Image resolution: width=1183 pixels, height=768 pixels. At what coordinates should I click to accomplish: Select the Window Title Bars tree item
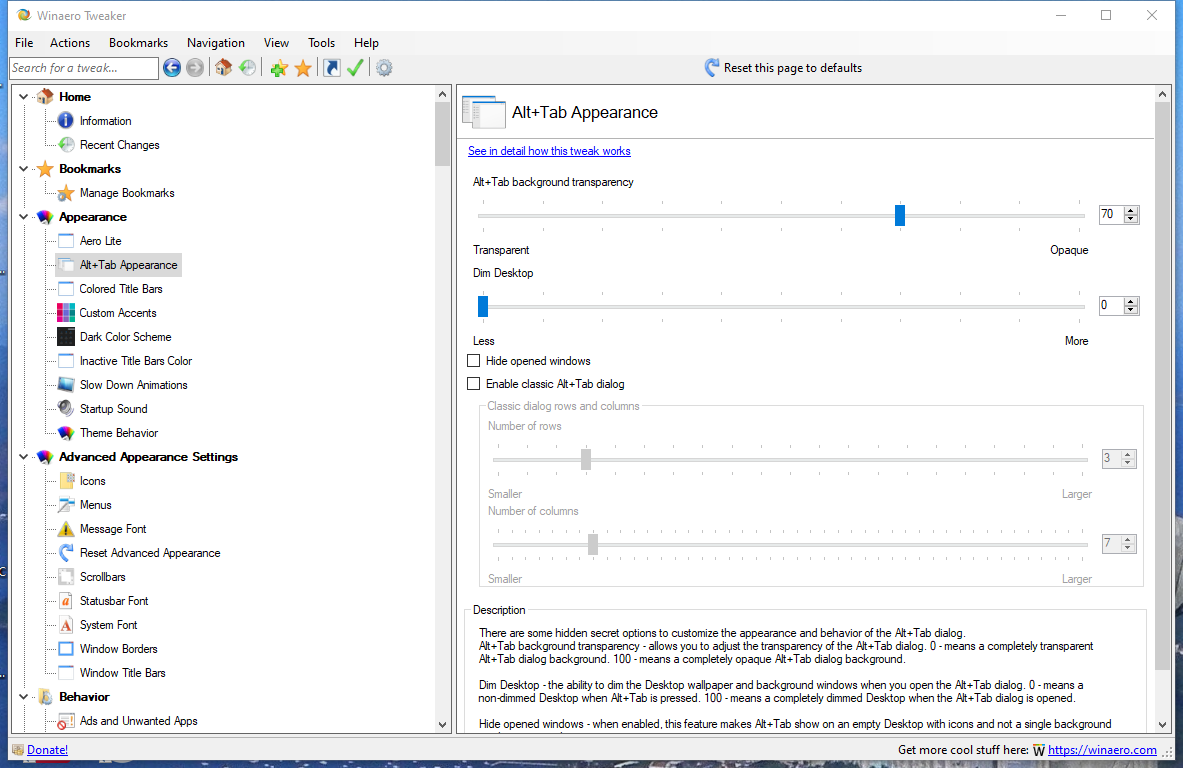pos(122,673)
